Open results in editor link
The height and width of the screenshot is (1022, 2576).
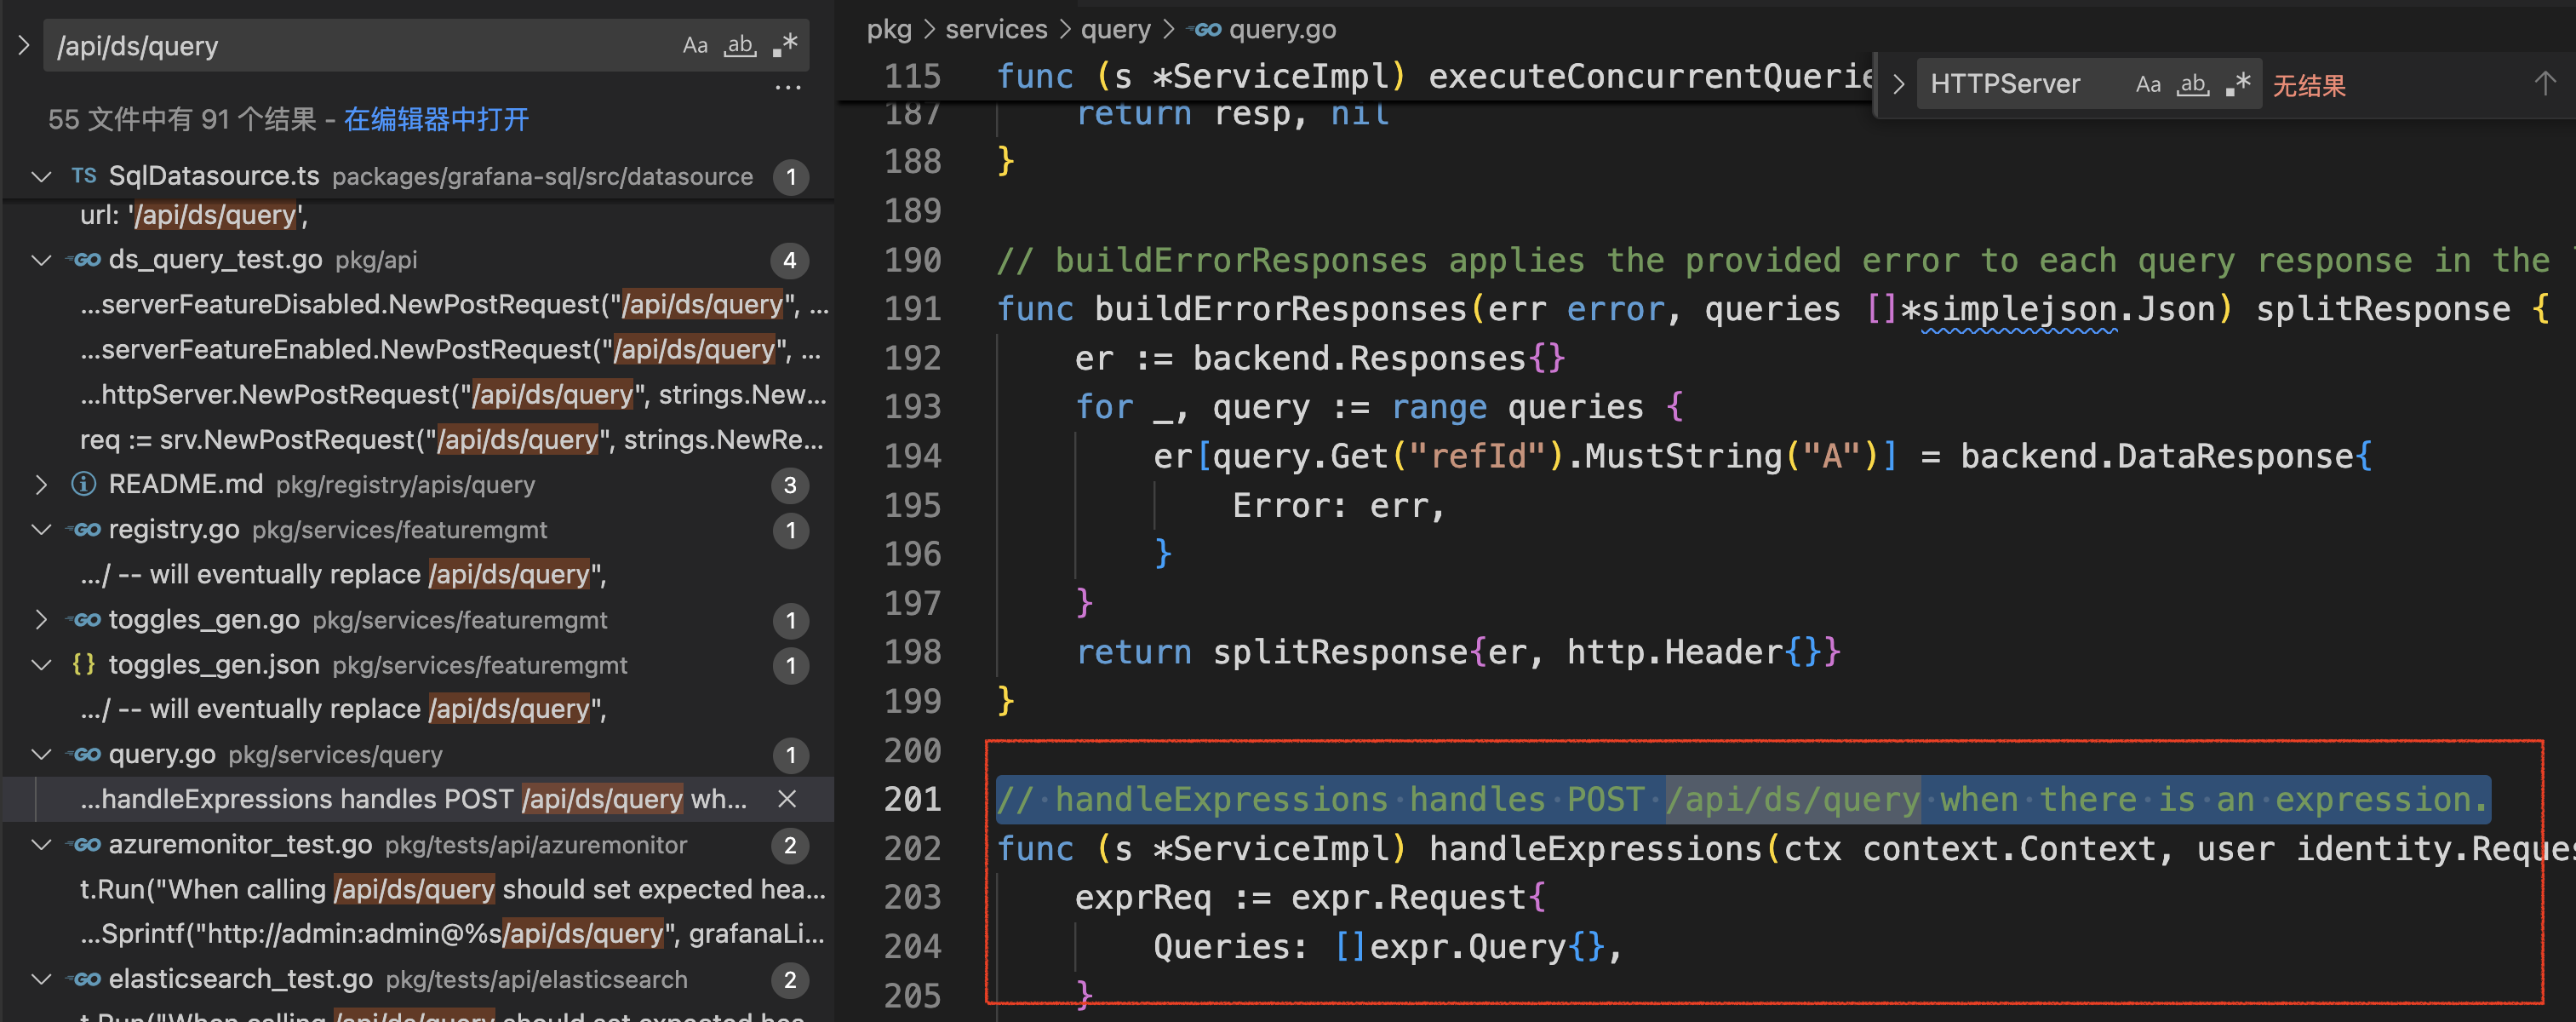(436, 120)
